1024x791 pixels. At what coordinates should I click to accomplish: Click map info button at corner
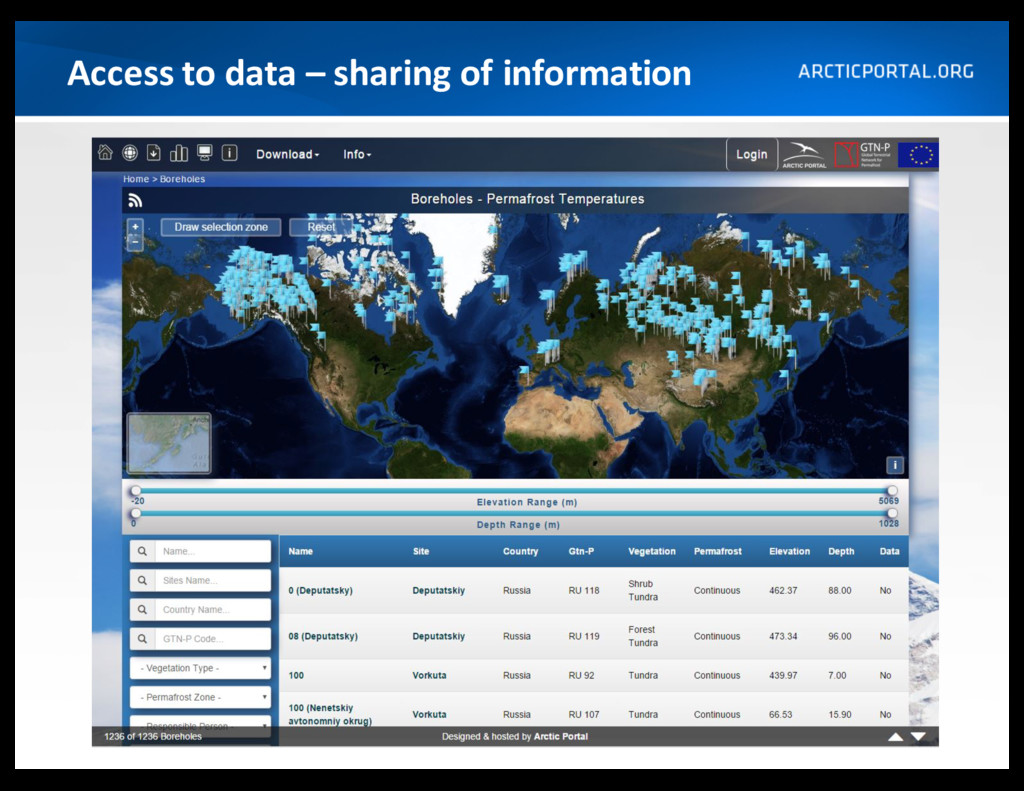[895, 465]
